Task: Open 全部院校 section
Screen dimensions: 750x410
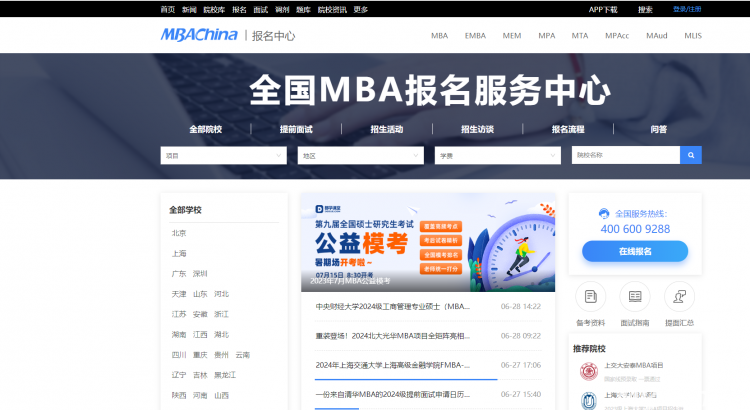Action: pyautogui.click(x=206, y=129)
